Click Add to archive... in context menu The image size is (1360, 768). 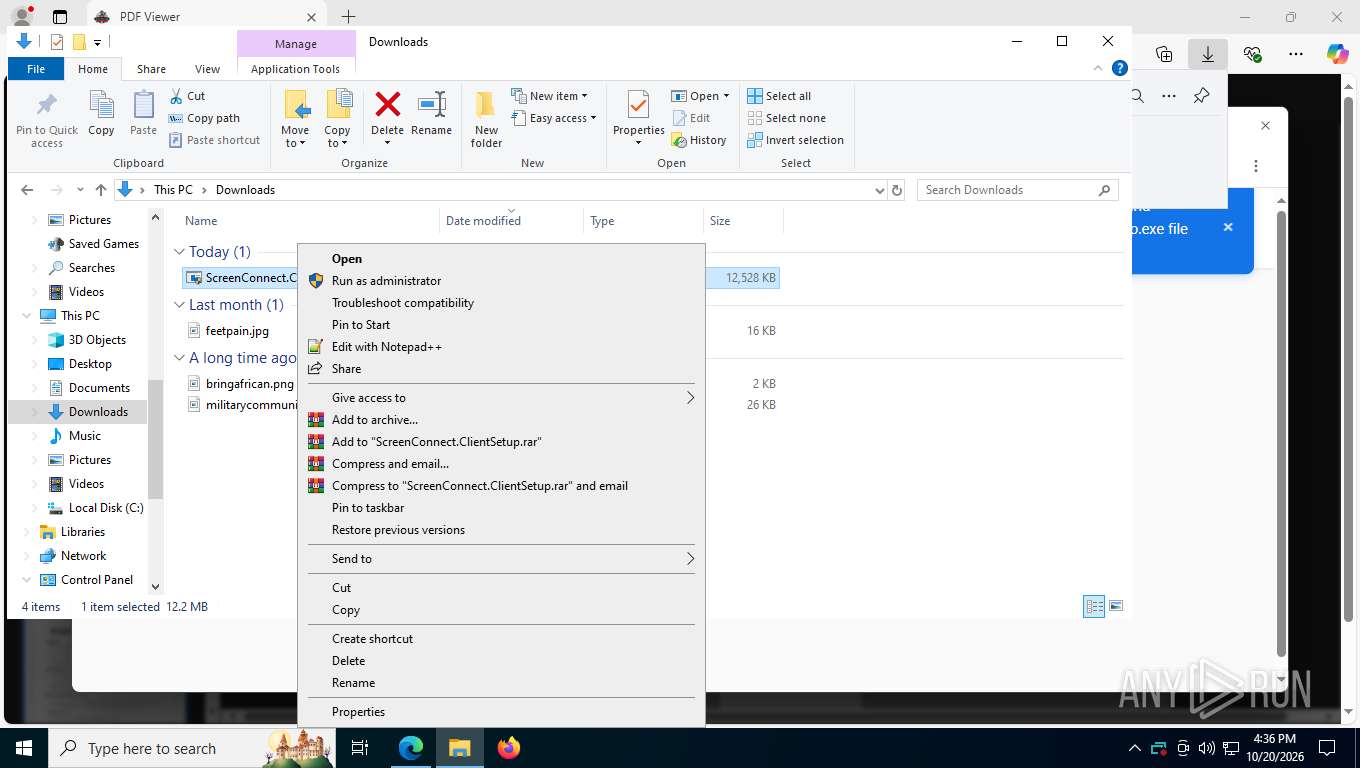click(x=375, y=420)
